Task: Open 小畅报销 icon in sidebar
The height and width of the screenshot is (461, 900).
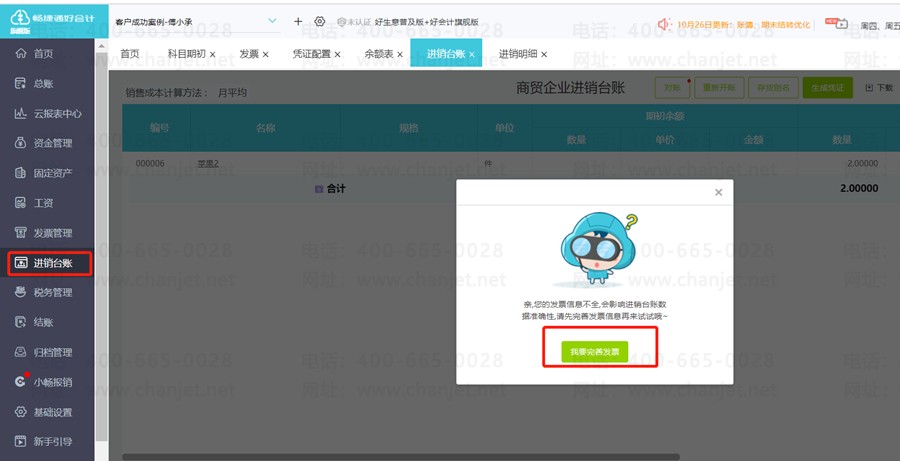Action: tap(21, 382)
